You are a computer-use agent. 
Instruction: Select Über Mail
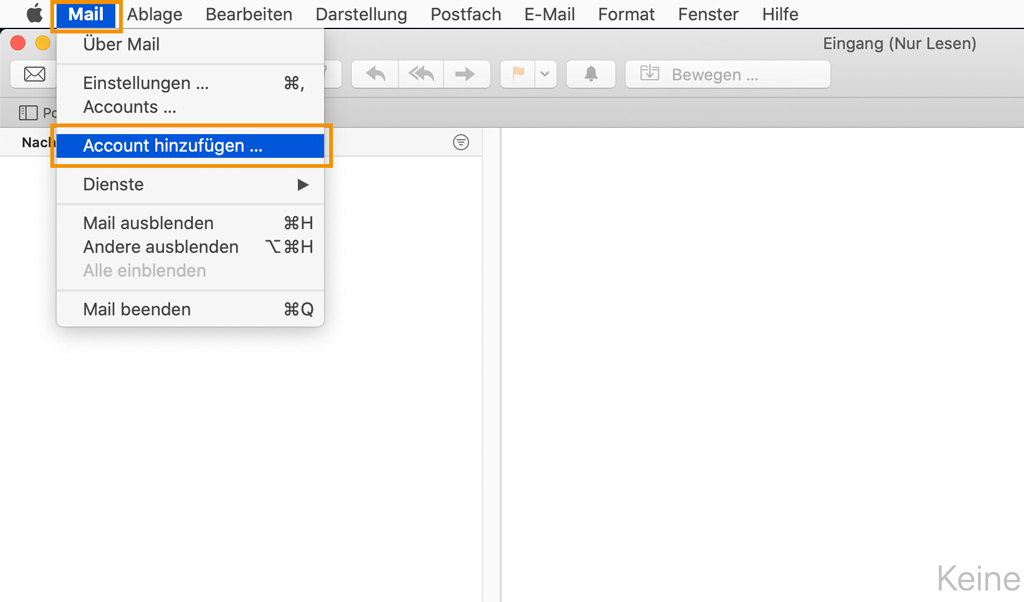click(190, 44)
